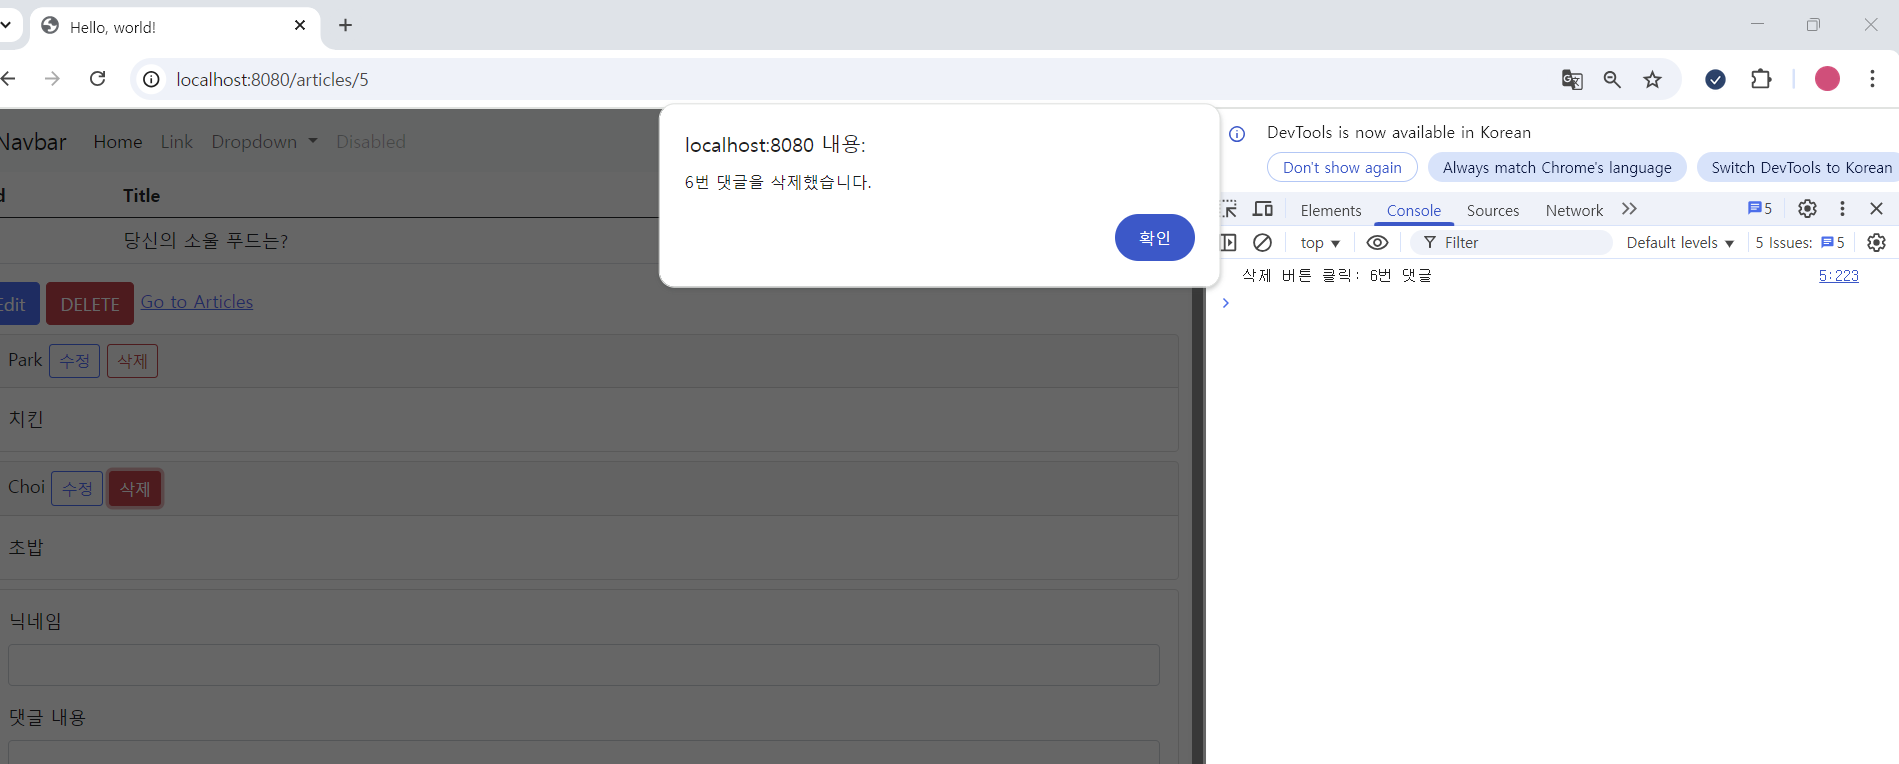This screenshot has height=764, width=1899.
Task: Click the DevTools info icon
Action: (1237, 134)
